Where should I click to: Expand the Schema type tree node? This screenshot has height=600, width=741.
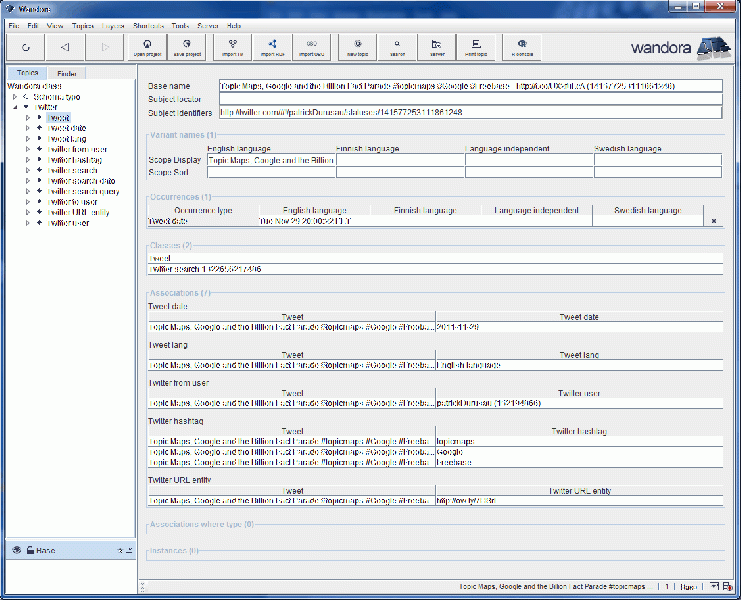(x=15, y=96)
